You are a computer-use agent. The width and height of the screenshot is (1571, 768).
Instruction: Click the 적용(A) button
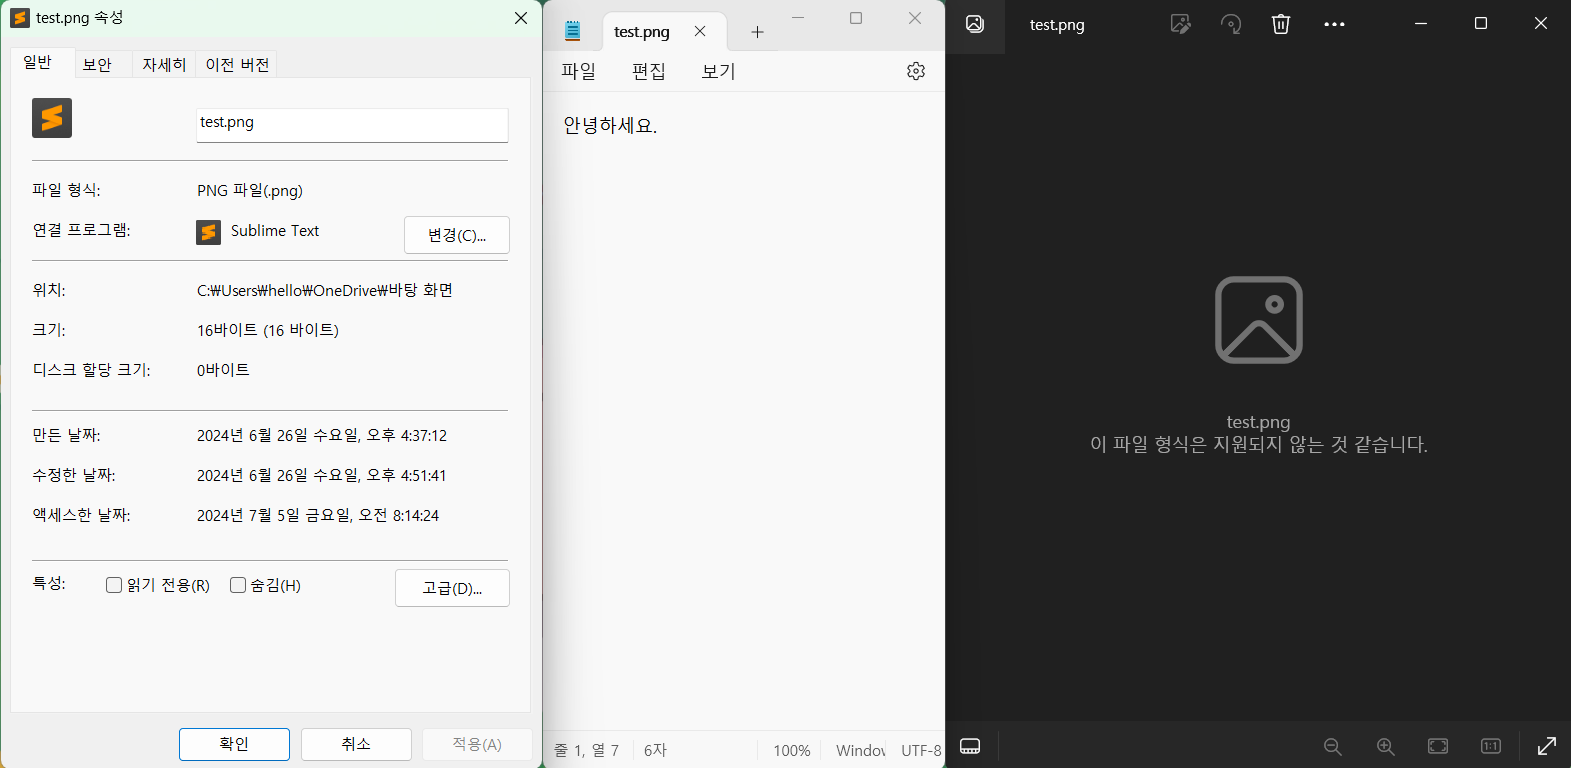coord(477,744)
